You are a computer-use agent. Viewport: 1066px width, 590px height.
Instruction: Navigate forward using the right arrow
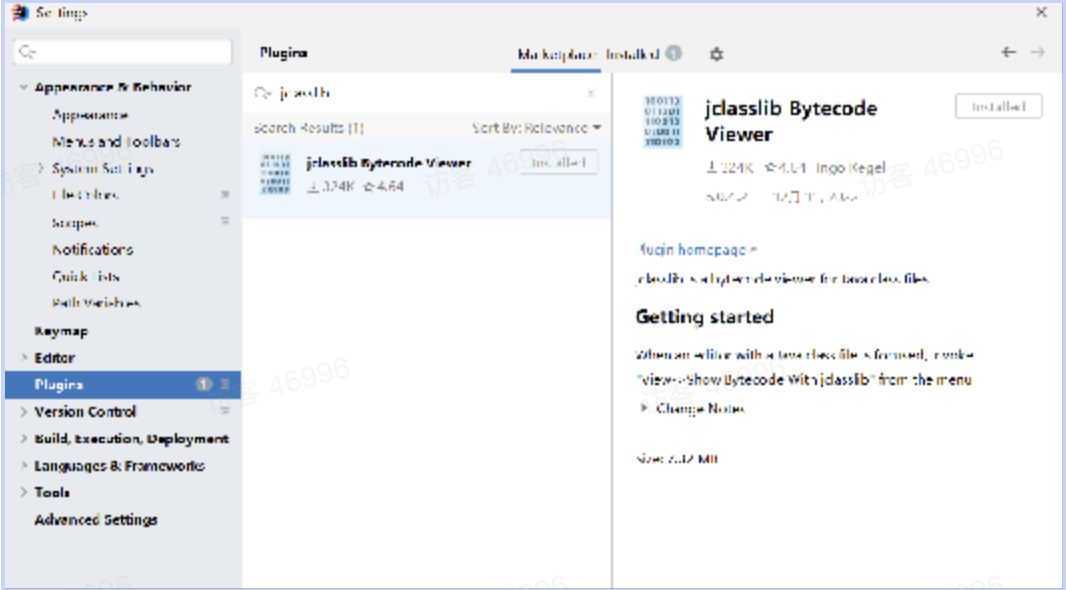[1038, 52]
